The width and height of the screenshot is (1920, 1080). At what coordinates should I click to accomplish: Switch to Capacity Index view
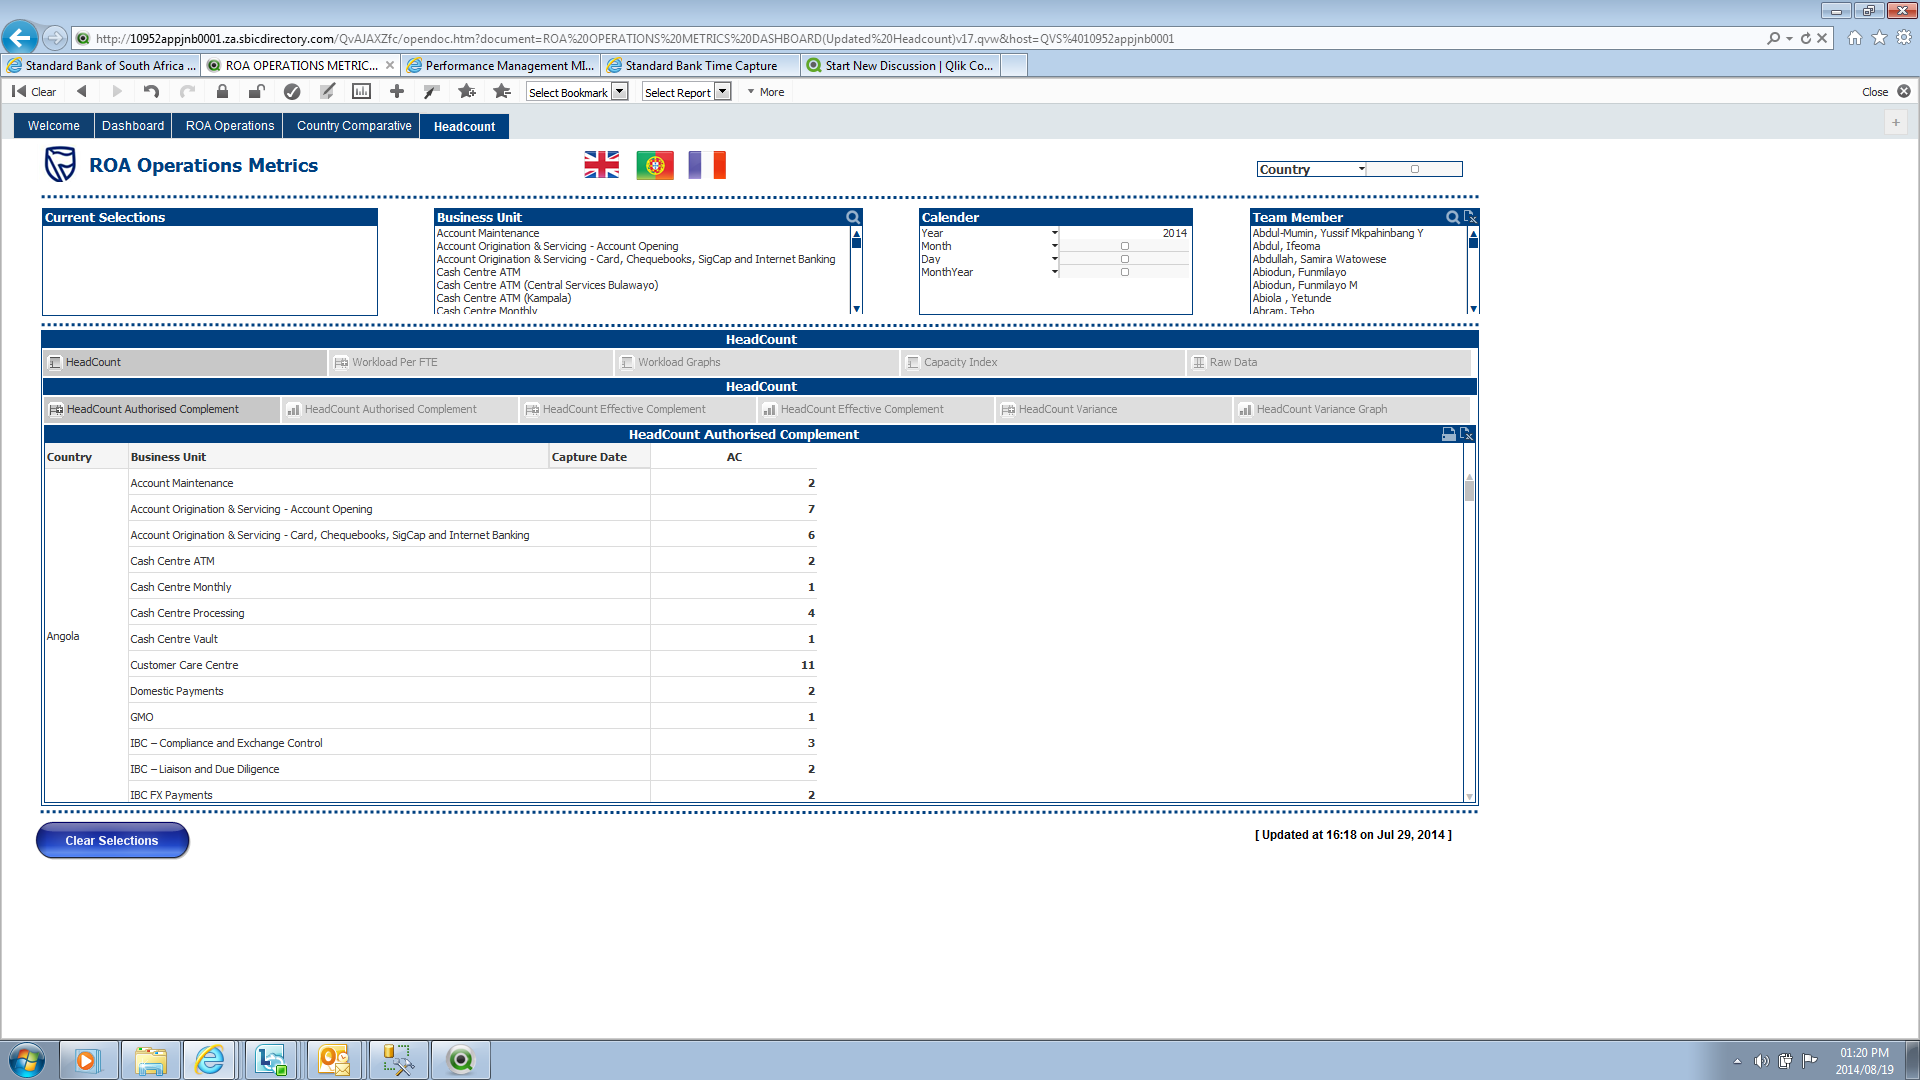click(x=1043, y=363)
